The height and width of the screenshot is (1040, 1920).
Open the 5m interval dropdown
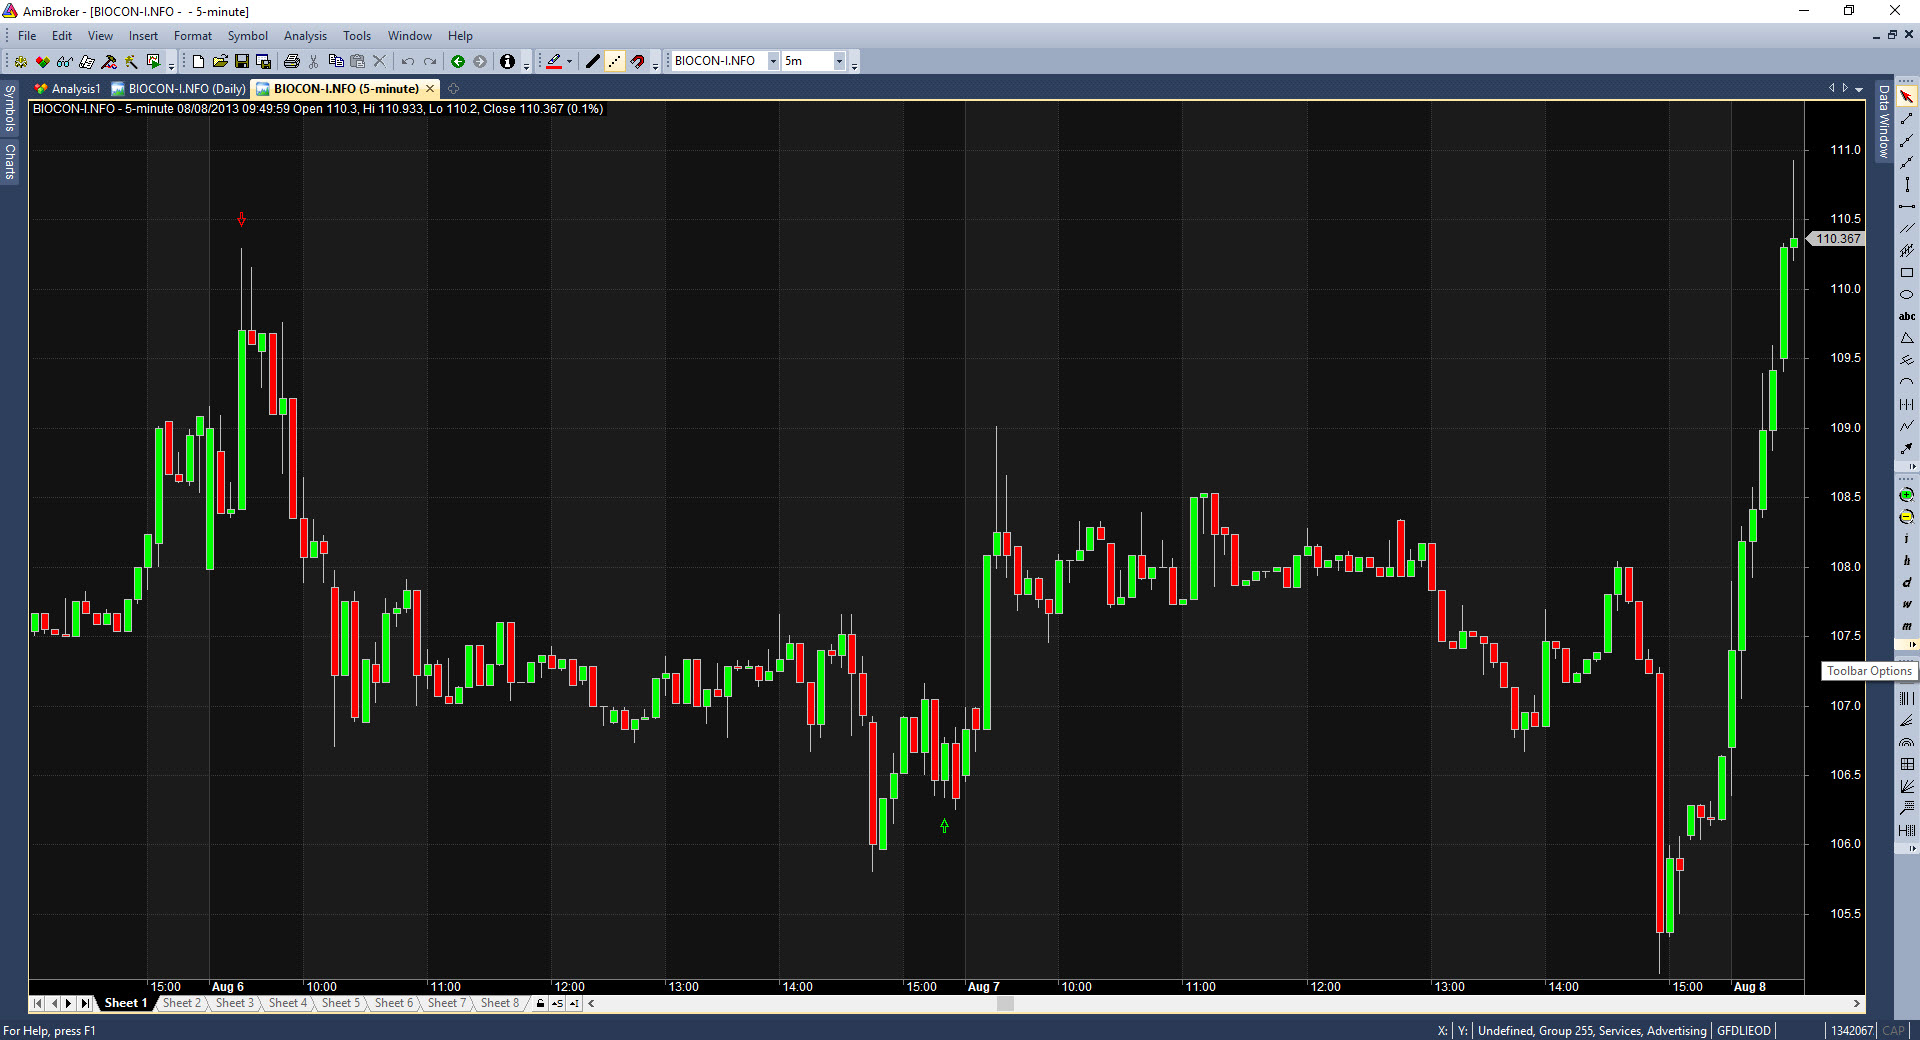pyautogui.click(x=839, y=61)
